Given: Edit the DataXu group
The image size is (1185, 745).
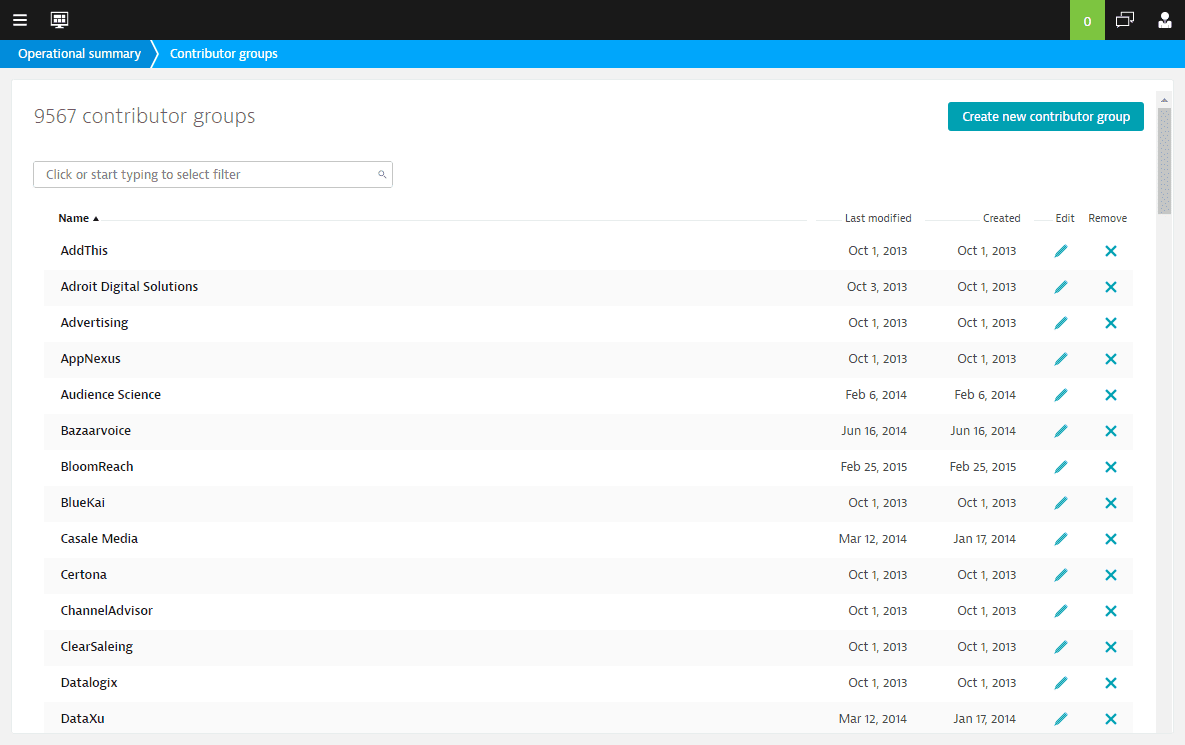Looking at the screenshot, I should click(x=1061, y=719).
